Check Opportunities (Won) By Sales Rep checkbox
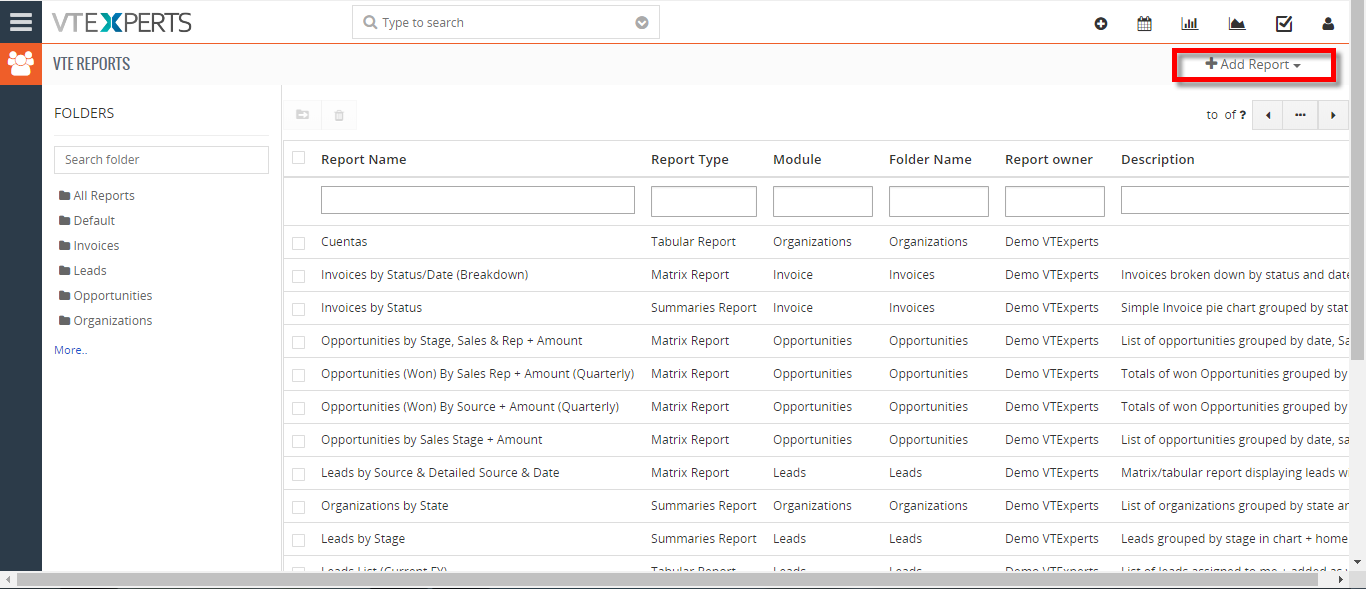This screenshot has height=589, width=1366. (x=298, y=375)
